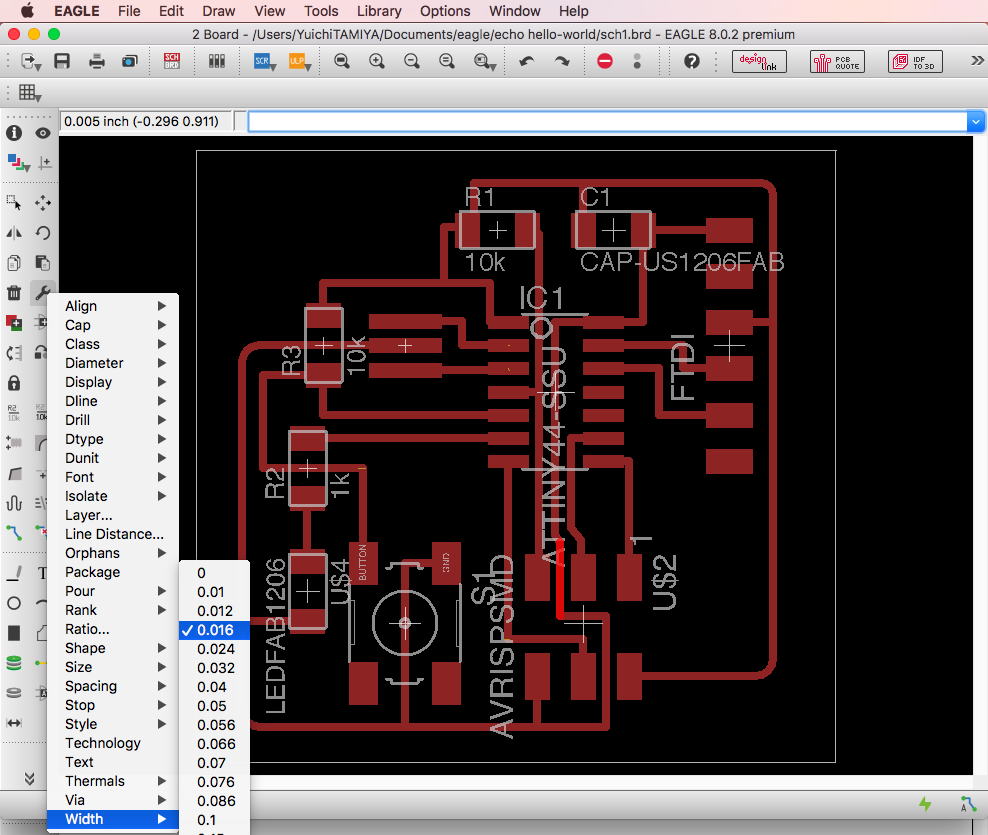Zoom in on the board view

point(377,61)
